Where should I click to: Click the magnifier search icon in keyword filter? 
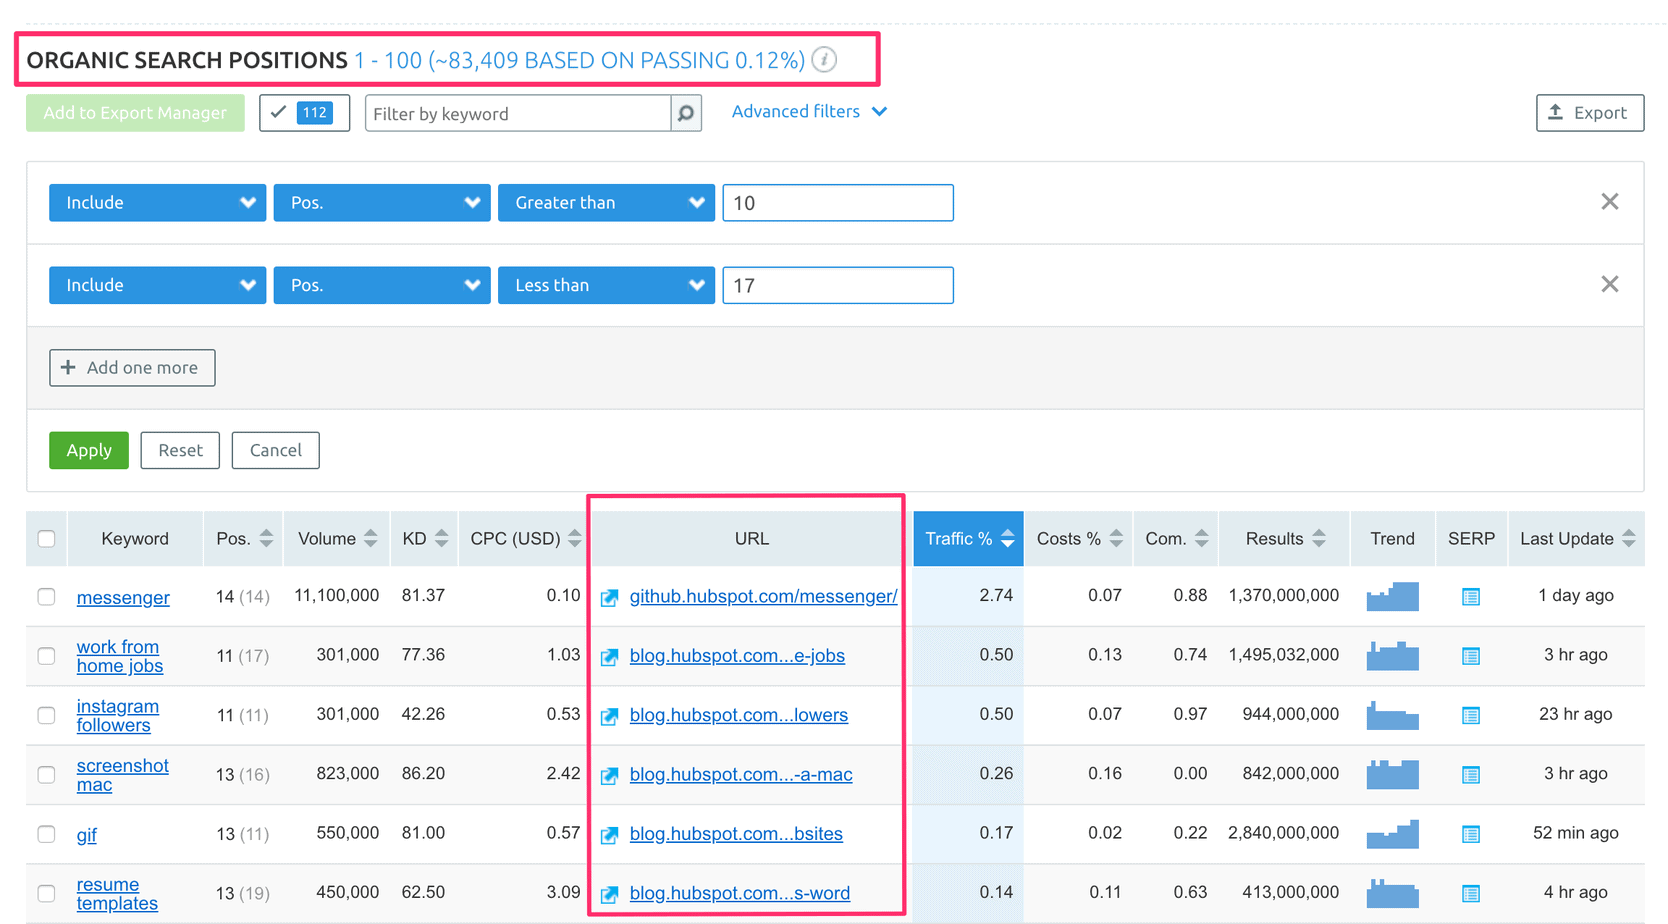pyautogui.click(x=686, y=114)
